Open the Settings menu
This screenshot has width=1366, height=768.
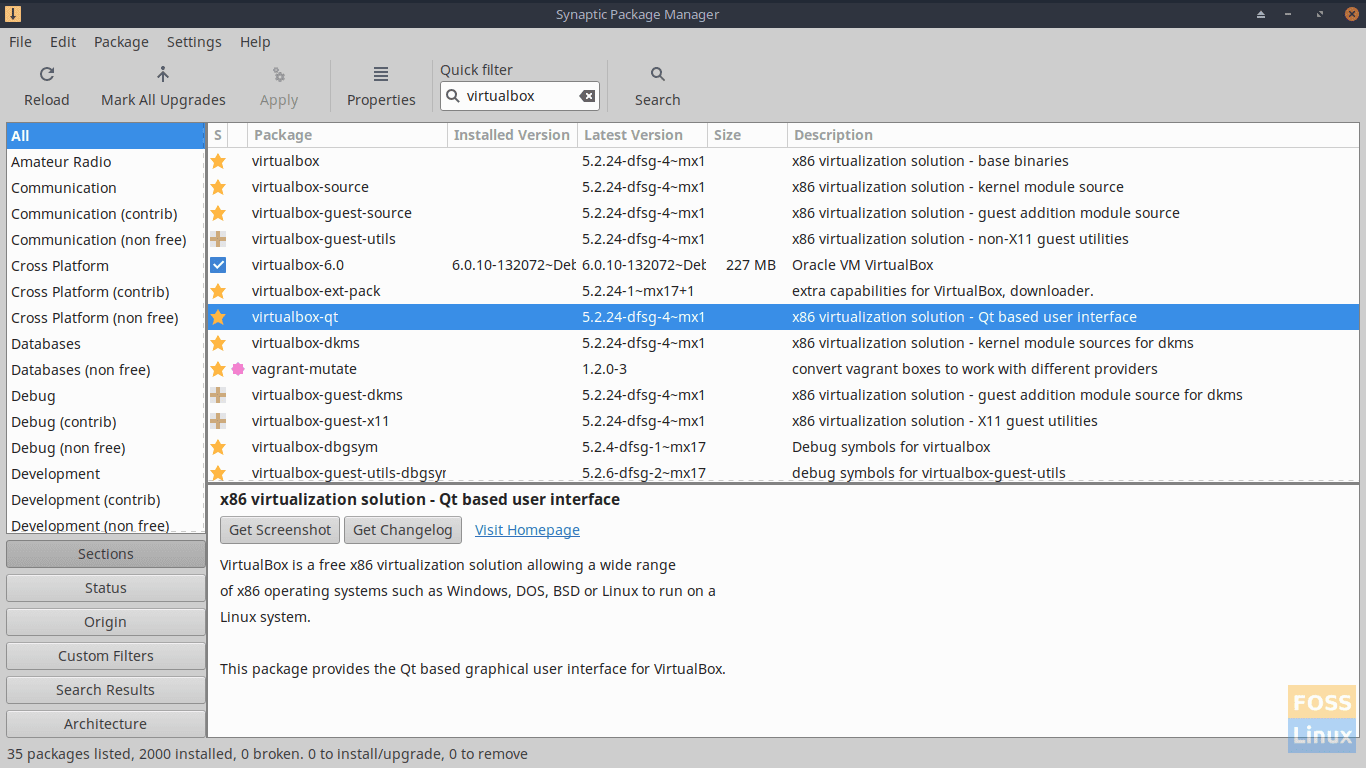pyautogui.click(x=194, y=42)
